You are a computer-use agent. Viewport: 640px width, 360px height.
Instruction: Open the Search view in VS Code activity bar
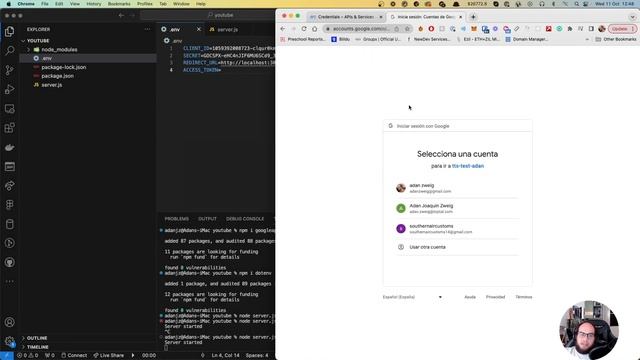pos(9,51)
